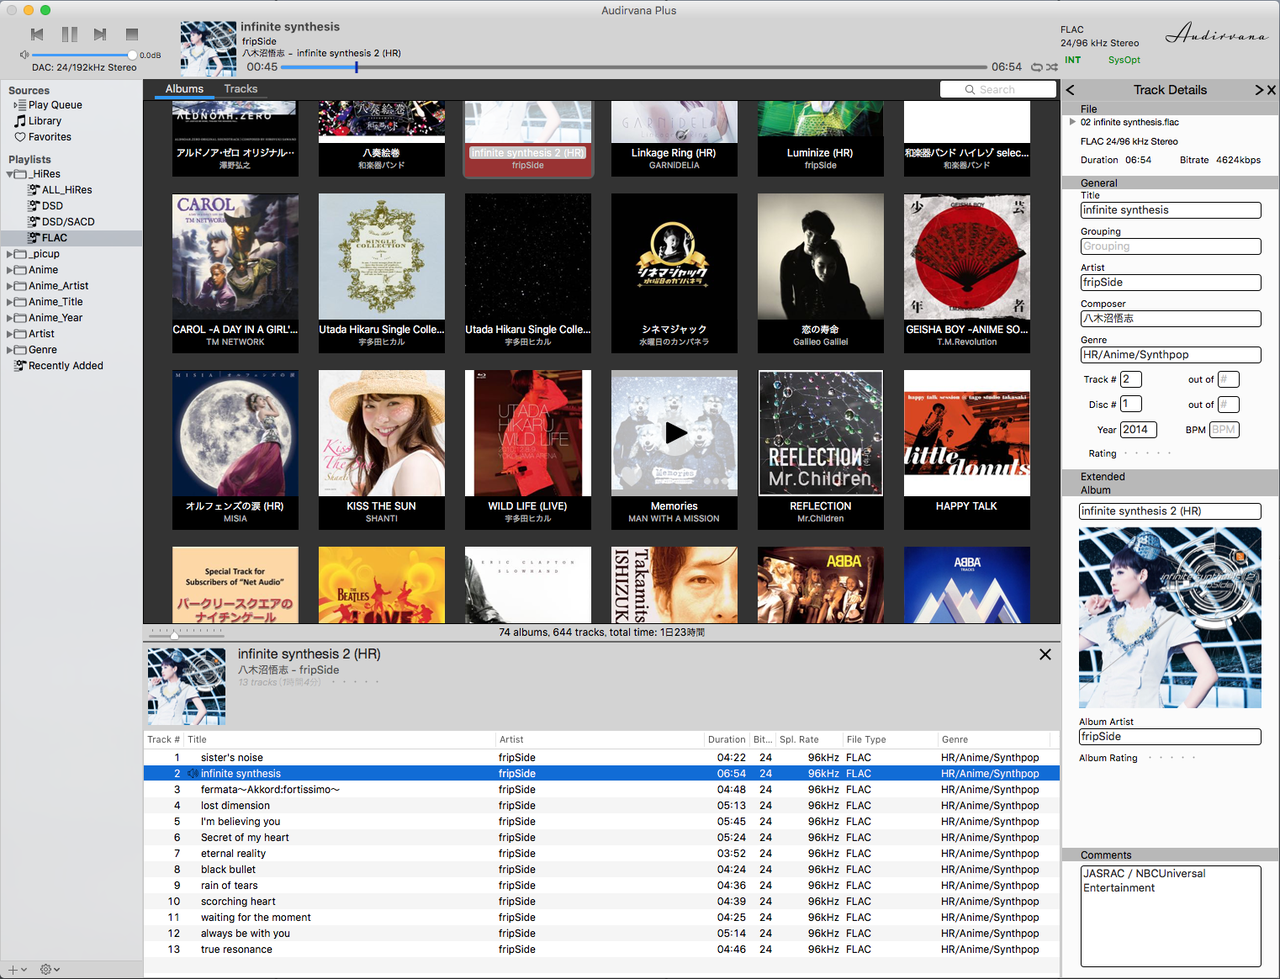This screenshot has height=979, width=1280.
Task: Toggle repeat mode icon
Action: 1036,67
